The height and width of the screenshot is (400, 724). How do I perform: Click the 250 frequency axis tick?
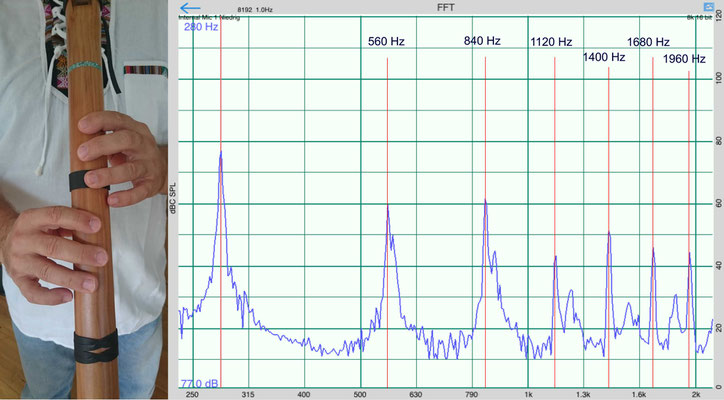(192, 394)
